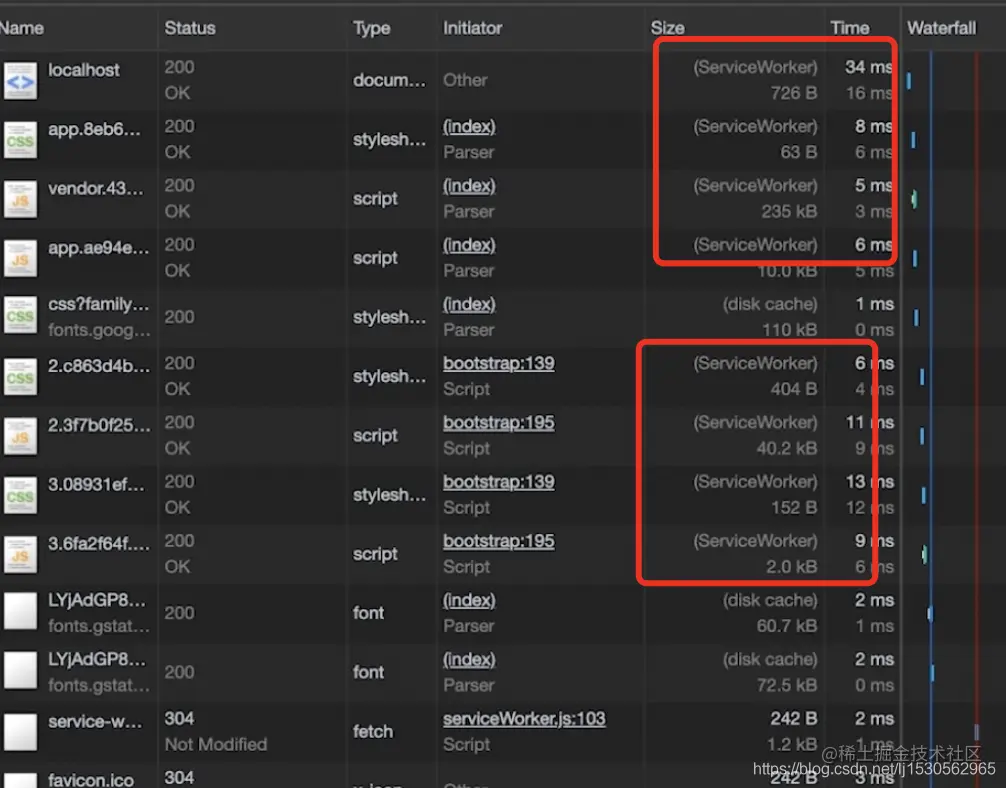The width and height of the screenshot is (1006, 788).
Task: Open bootstrap:139 initiator link for 2.c863d4b
Action: coord(499,363)
